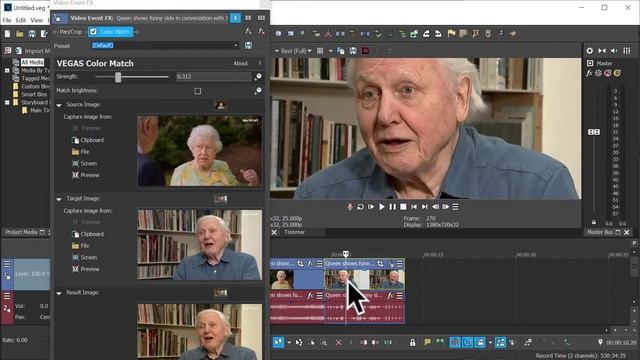Select Clipboard under Target Image capture

tap(88, 234)
